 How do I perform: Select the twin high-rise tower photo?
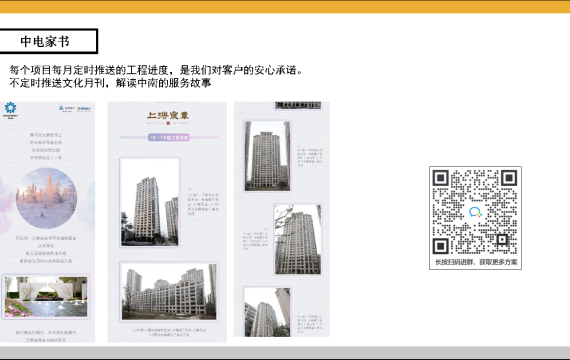[150, 203]
